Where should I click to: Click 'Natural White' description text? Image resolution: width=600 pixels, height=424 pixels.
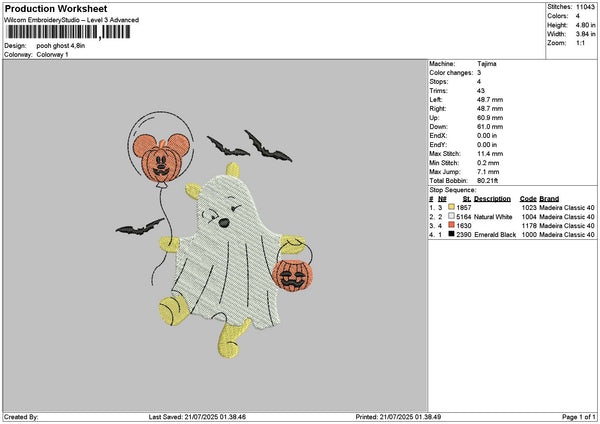tap(493, 217)
